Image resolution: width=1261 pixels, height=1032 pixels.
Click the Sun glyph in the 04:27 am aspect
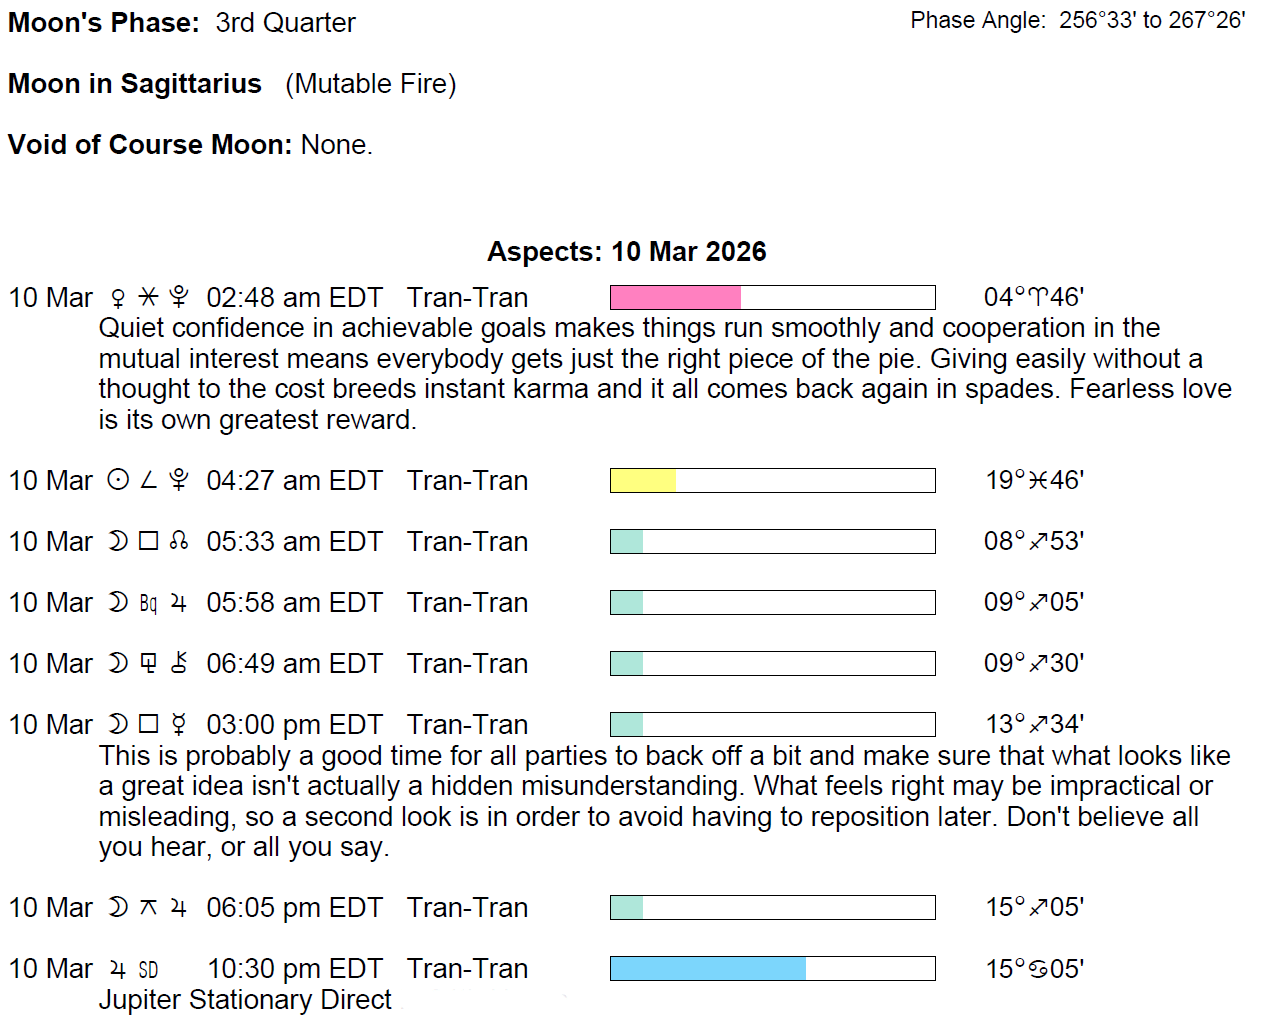point(118,481)
